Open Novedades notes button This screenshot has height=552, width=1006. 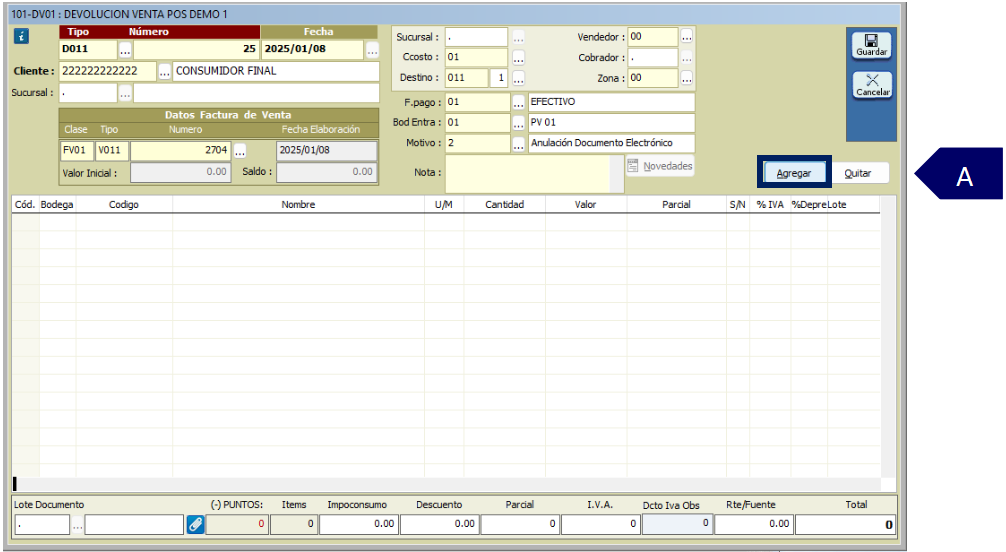click(660, 166)
